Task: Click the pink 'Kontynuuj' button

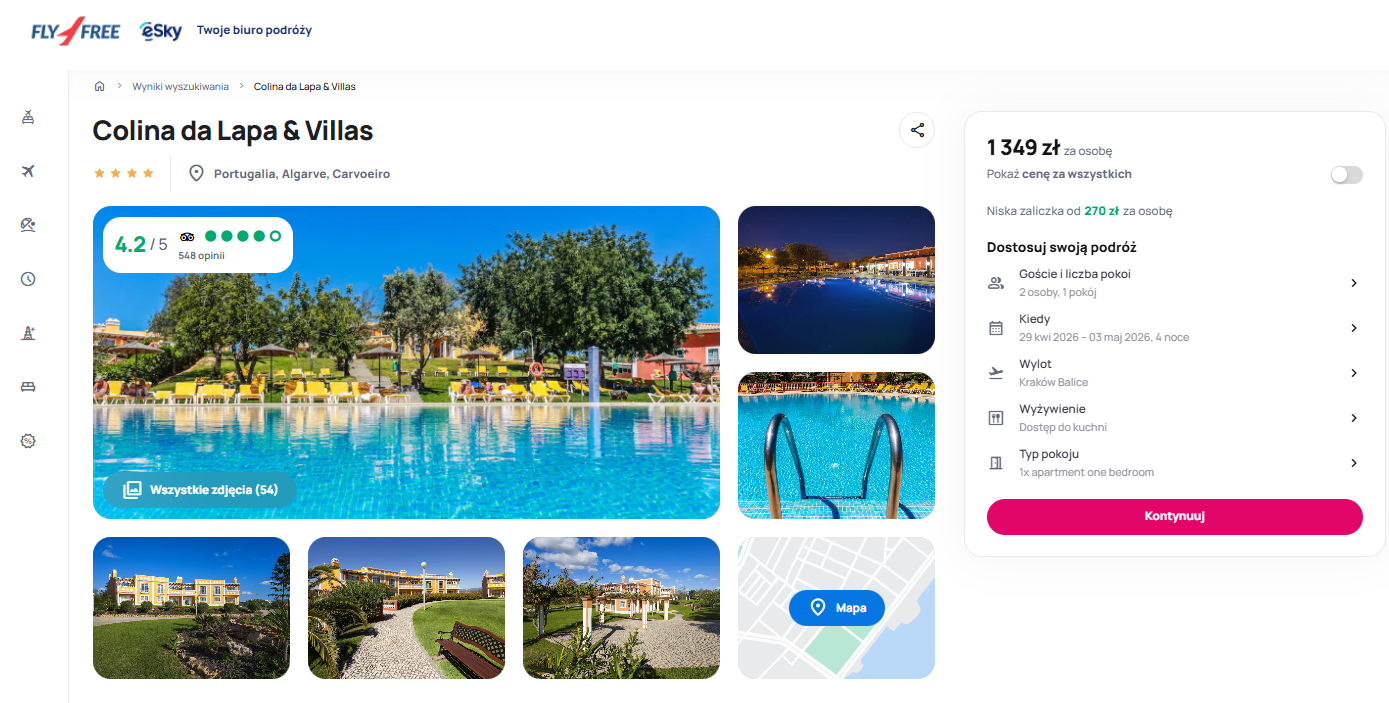Action: [x=1174, y=517]
